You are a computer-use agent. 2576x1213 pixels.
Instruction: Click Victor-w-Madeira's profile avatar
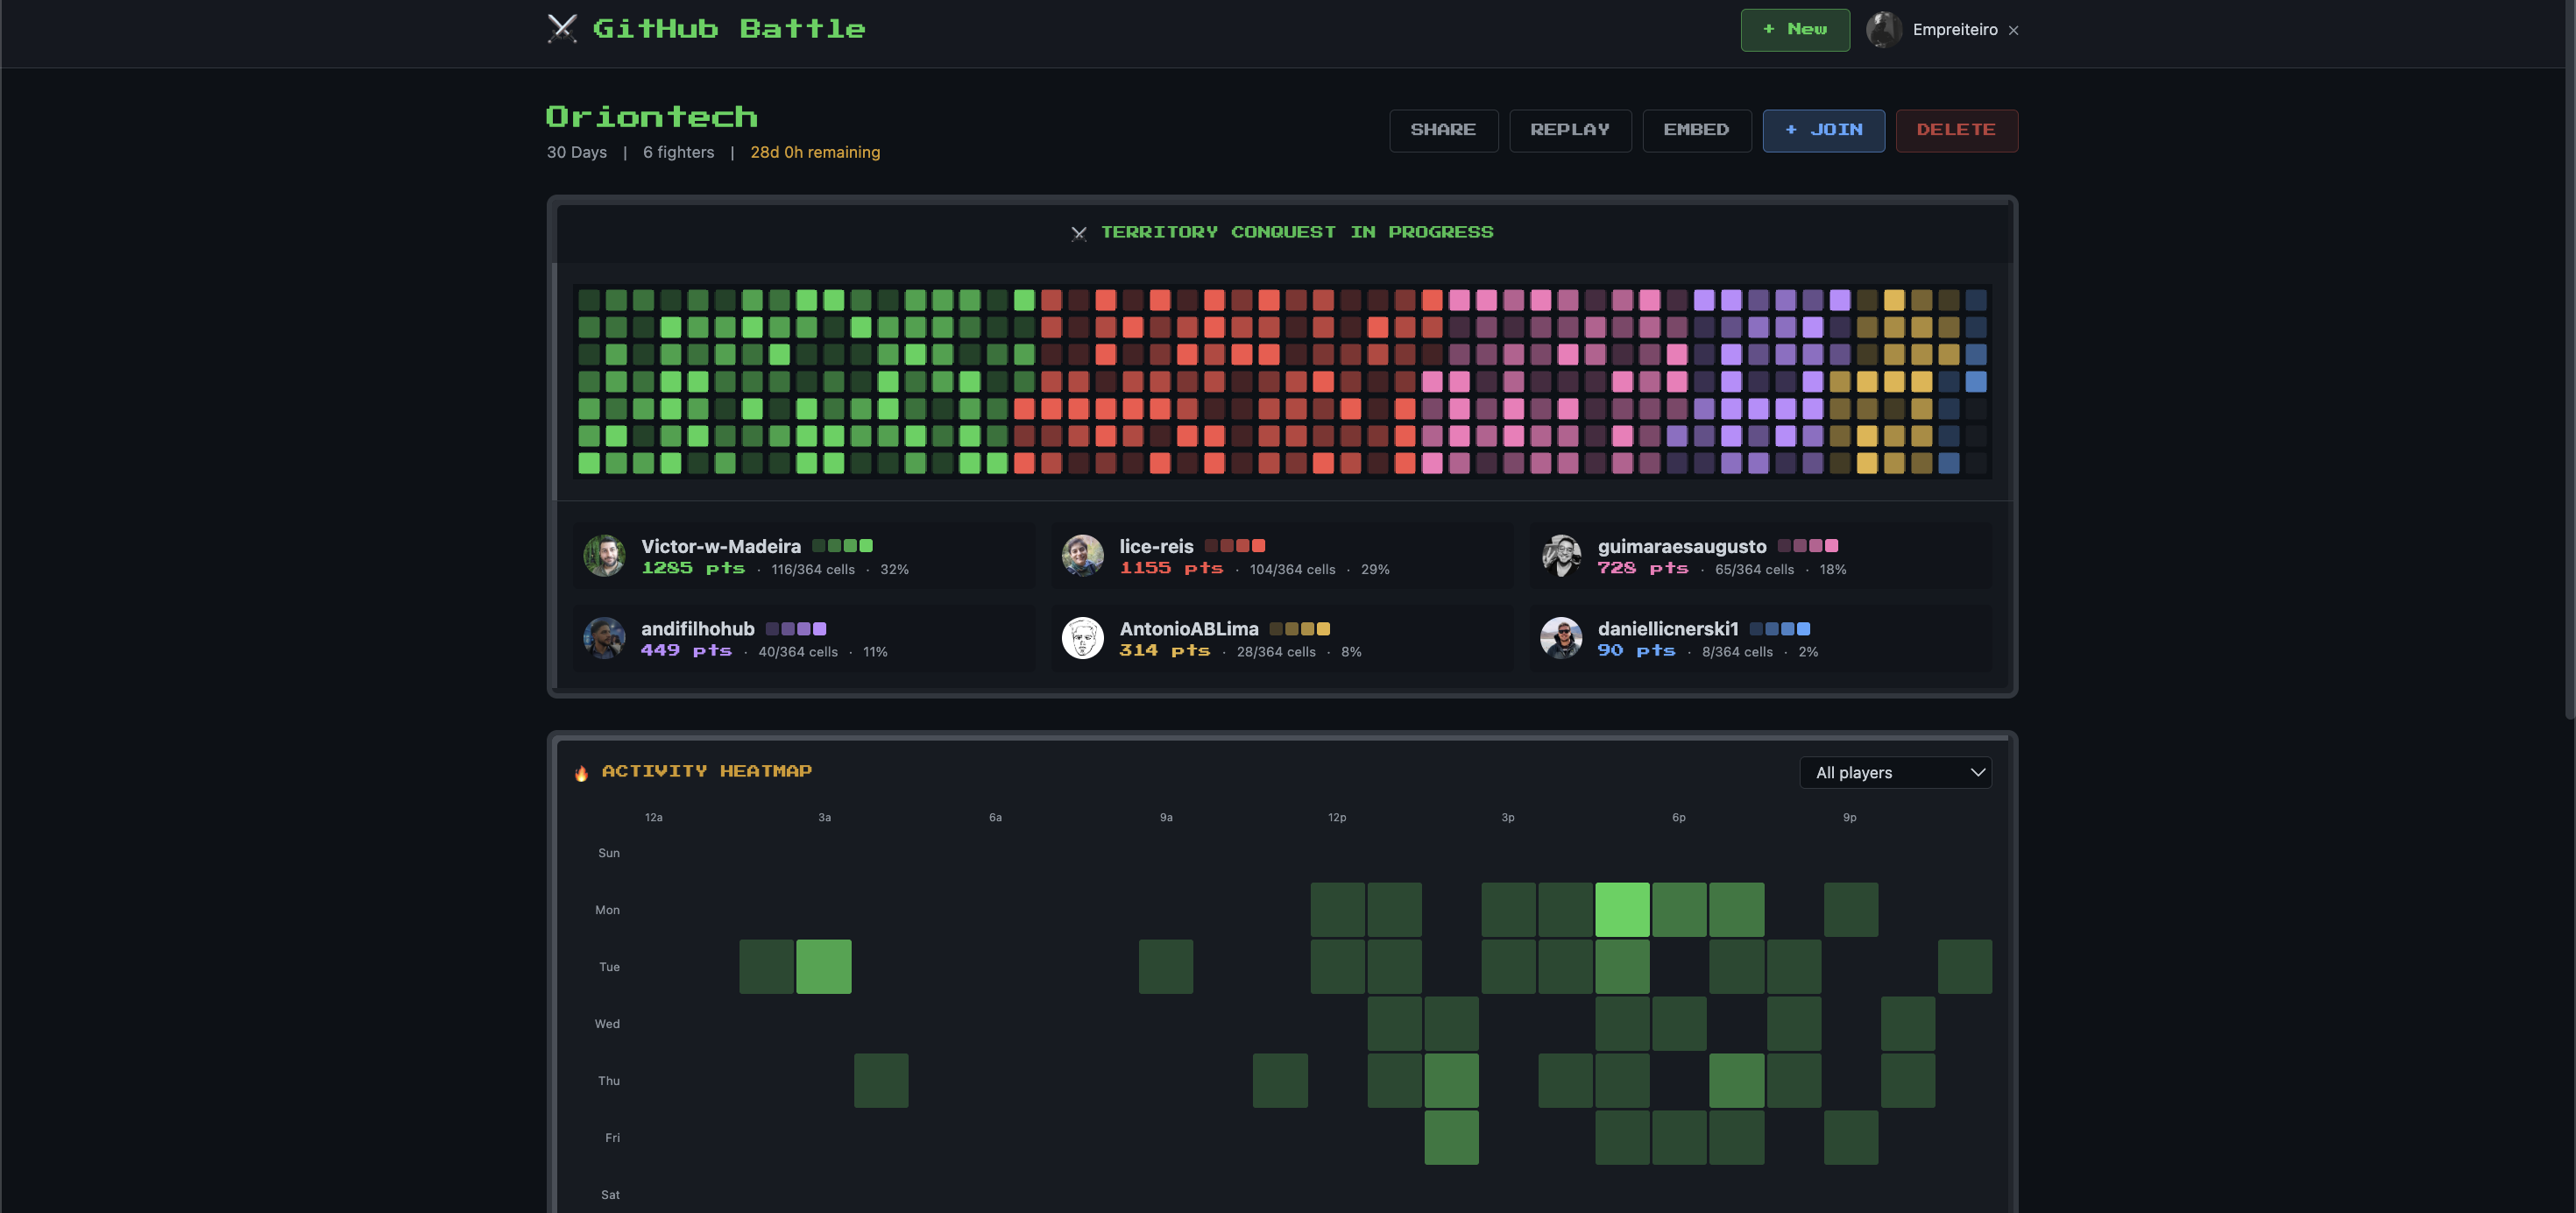(x=604, y=555)
